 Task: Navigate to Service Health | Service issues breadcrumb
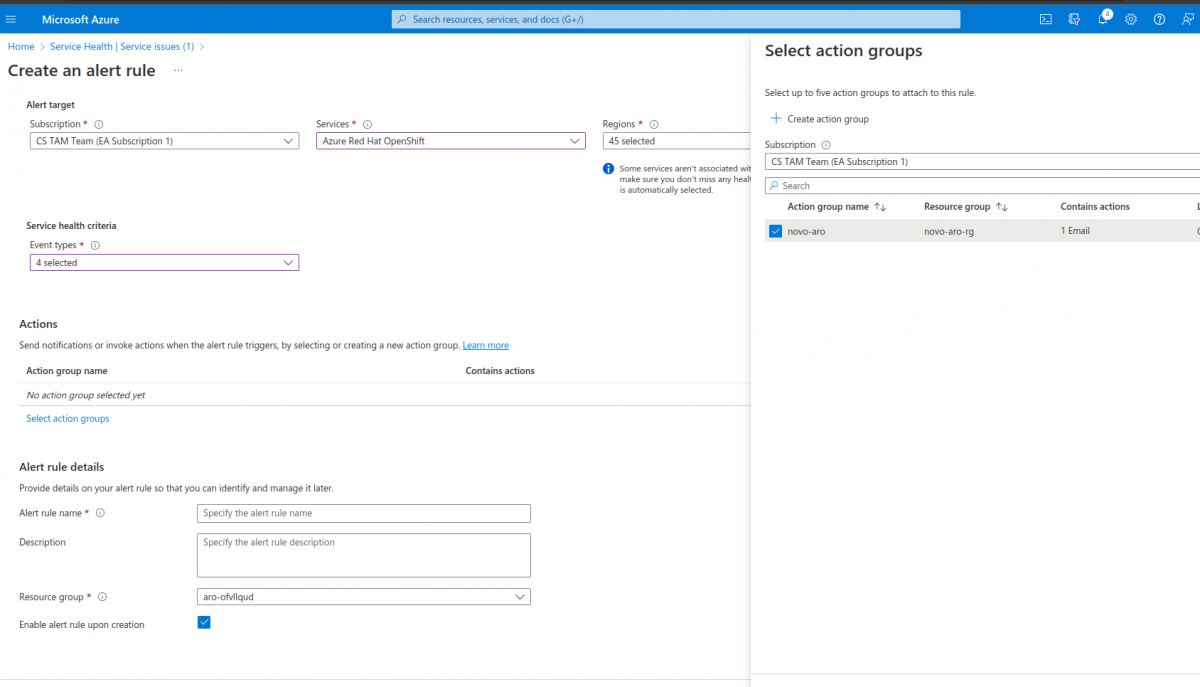coord(123,46)
